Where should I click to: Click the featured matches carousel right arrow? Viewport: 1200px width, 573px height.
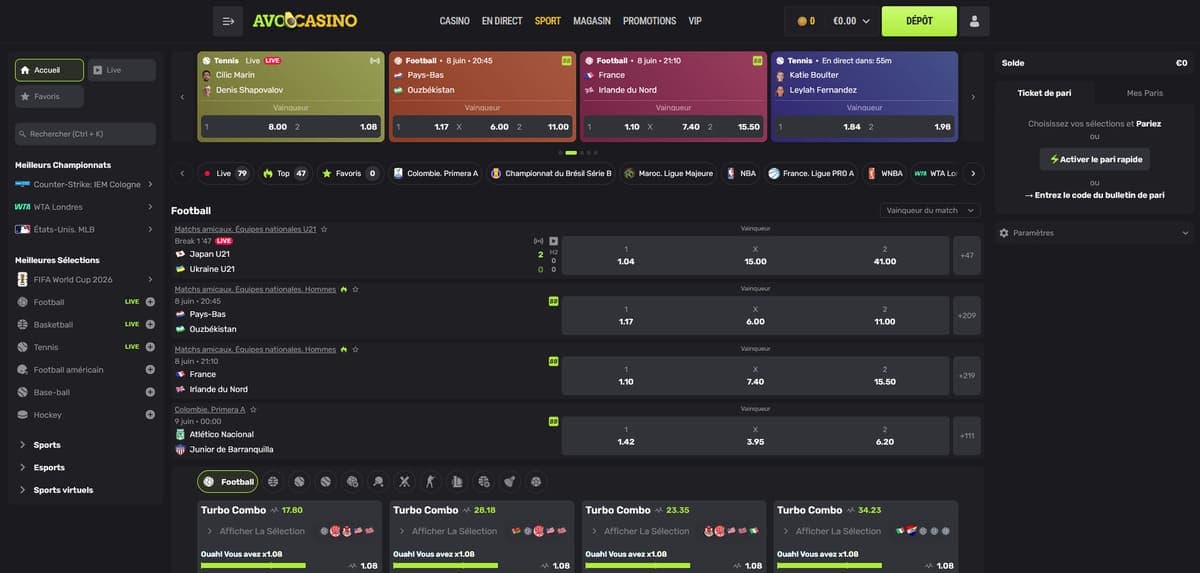point(973,97)
